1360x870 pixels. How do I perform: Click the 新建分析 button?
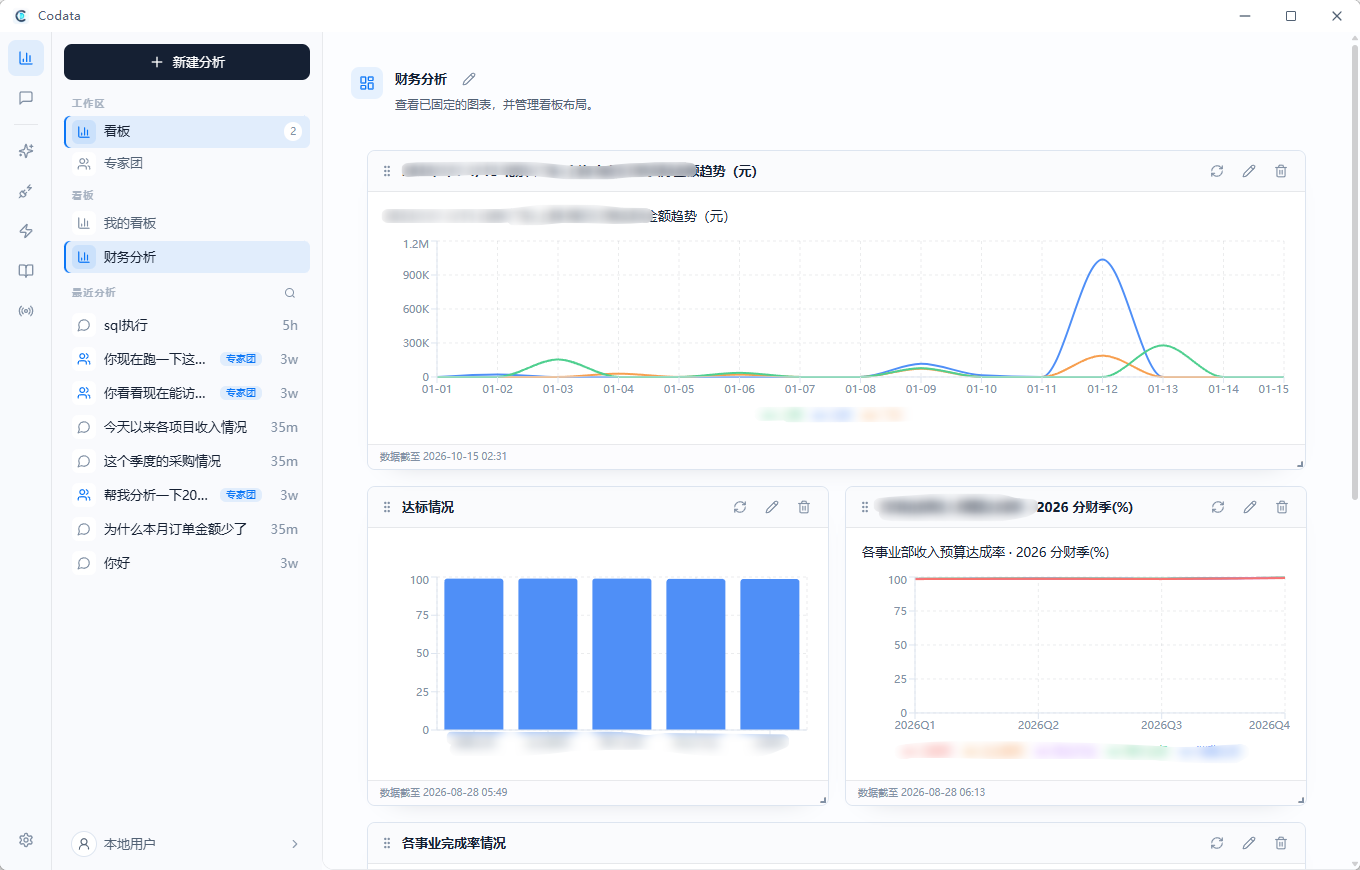click(187, 62)
